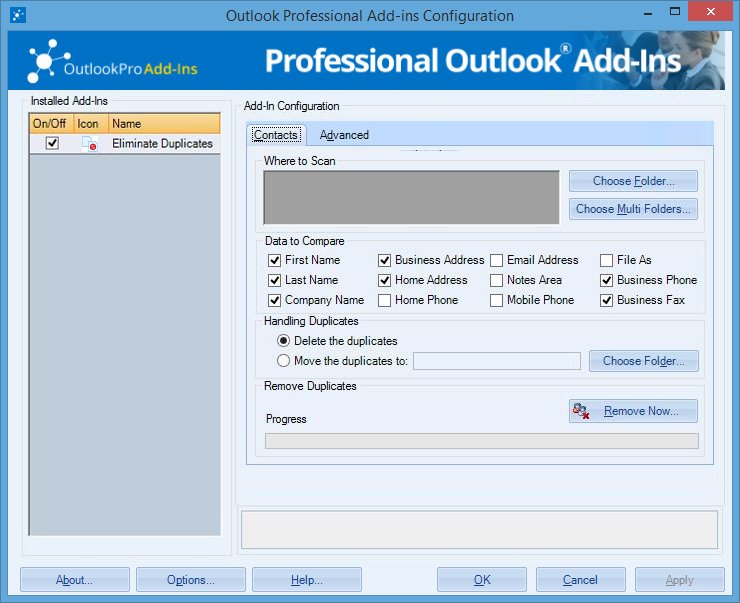Image resolution: width=740 pixels, height=603 pixels.
Task: Switch to the Contacts tab
Action: click(x=276, y=135)
